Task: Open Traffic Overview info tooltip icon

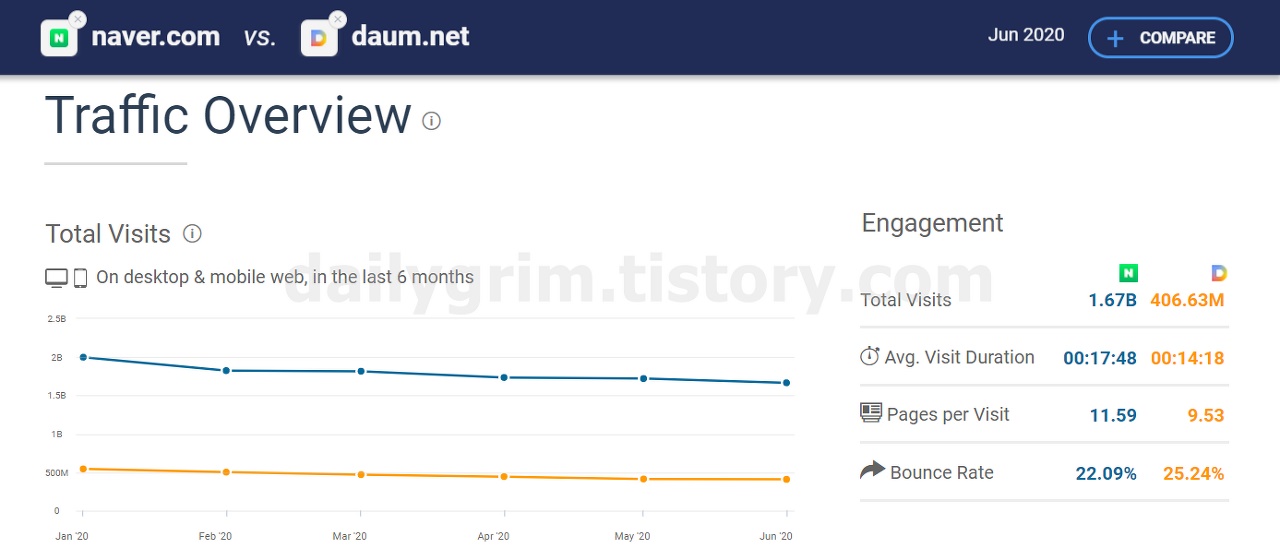Action: tap(431, 121)
